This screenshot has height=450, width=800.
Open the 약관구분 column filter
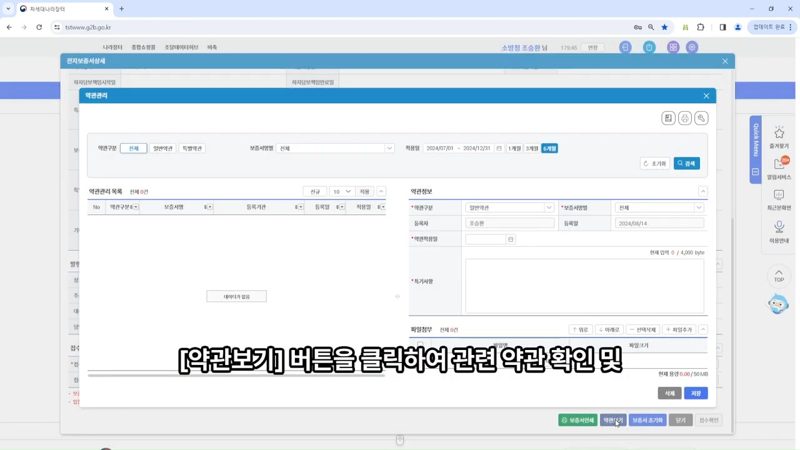coord(135,207)
